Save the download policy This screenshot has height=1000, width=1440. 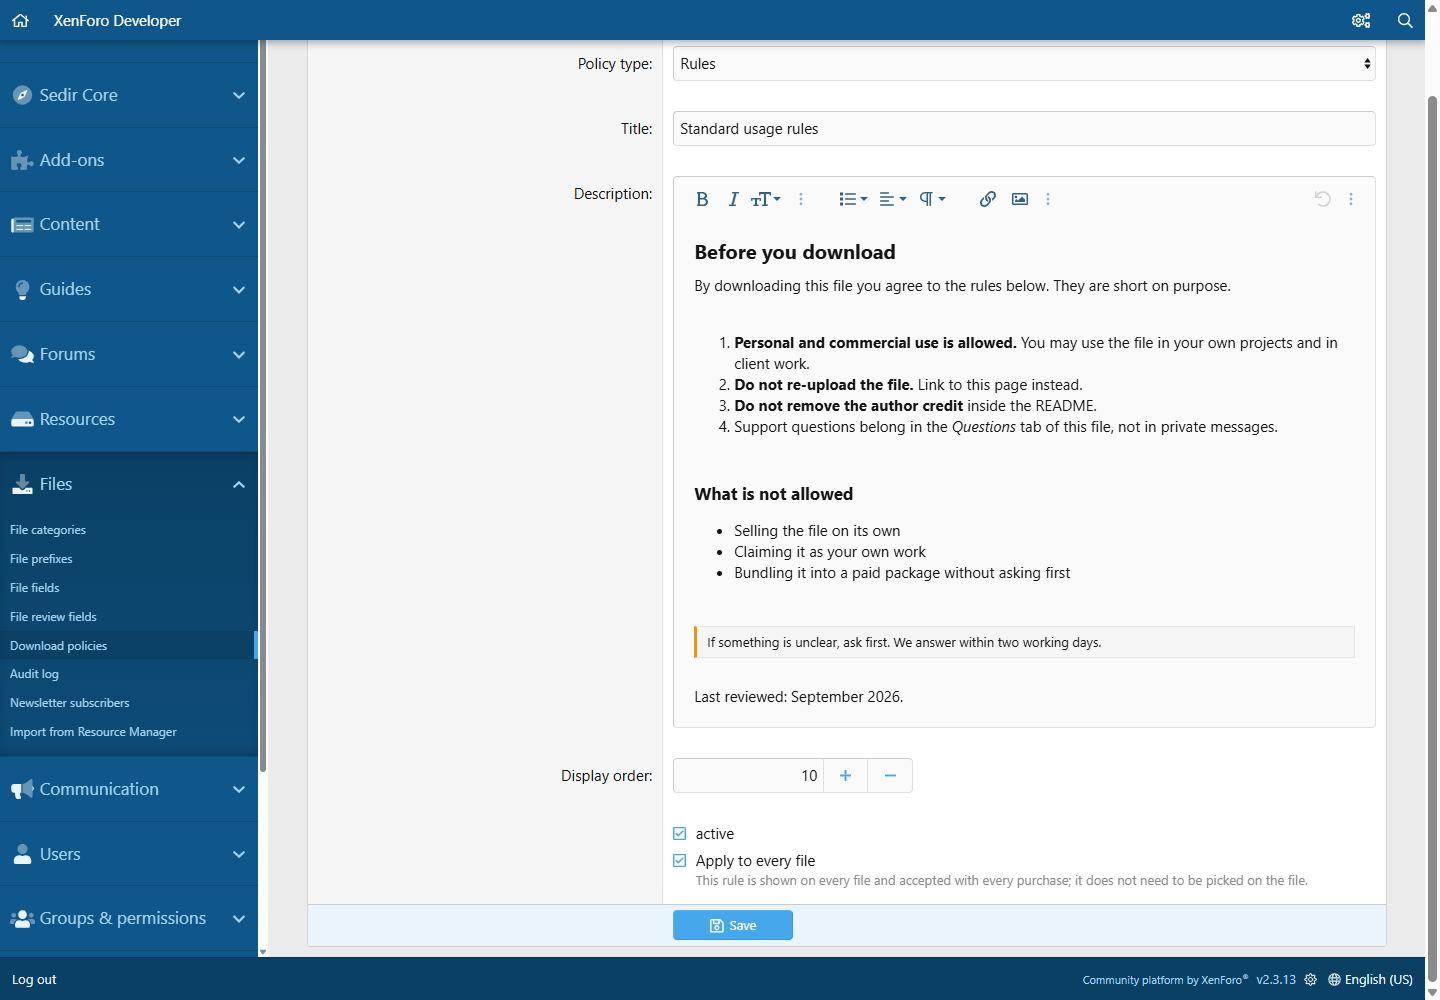click(x=733, y=925)
